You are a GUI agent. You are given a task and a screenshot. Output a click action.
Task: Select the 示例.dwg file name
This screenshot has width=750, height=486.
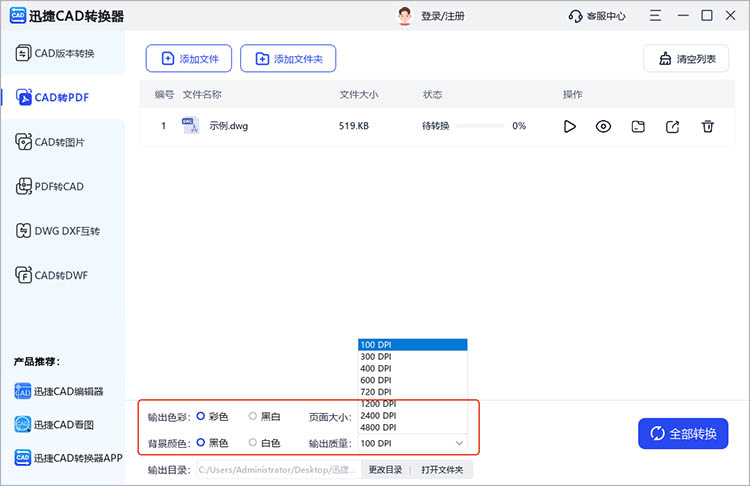point(229,126)
